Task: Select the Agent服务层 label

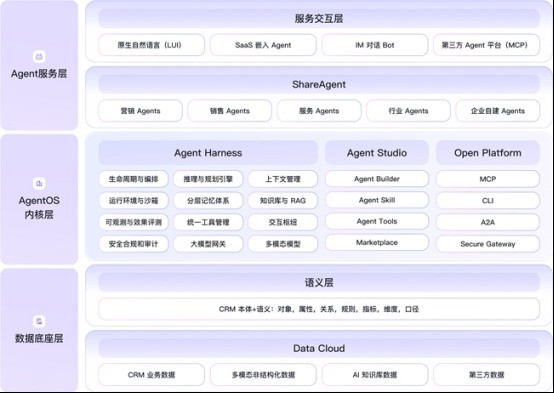Action: (39, 74)
